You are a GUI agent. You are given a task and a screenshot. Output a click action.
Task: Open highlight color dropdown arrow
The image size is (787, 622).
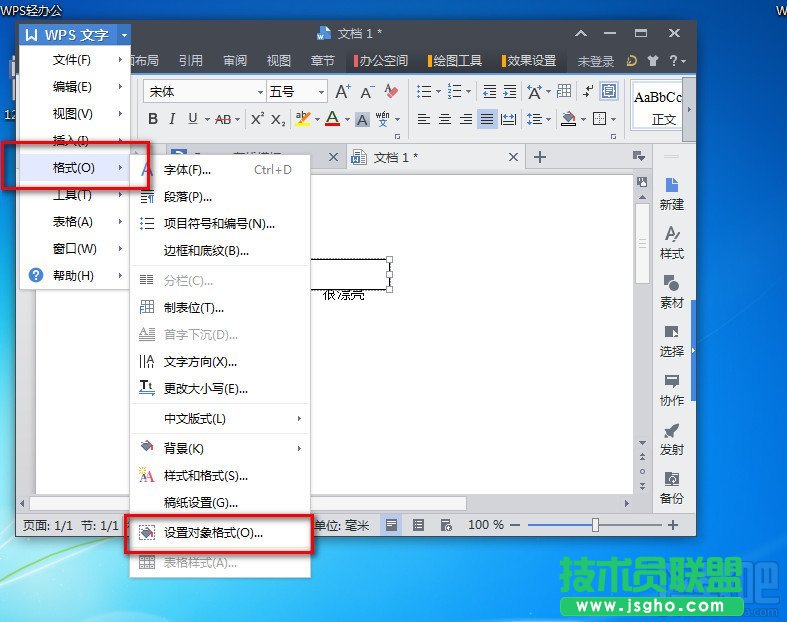coord(317,119)
